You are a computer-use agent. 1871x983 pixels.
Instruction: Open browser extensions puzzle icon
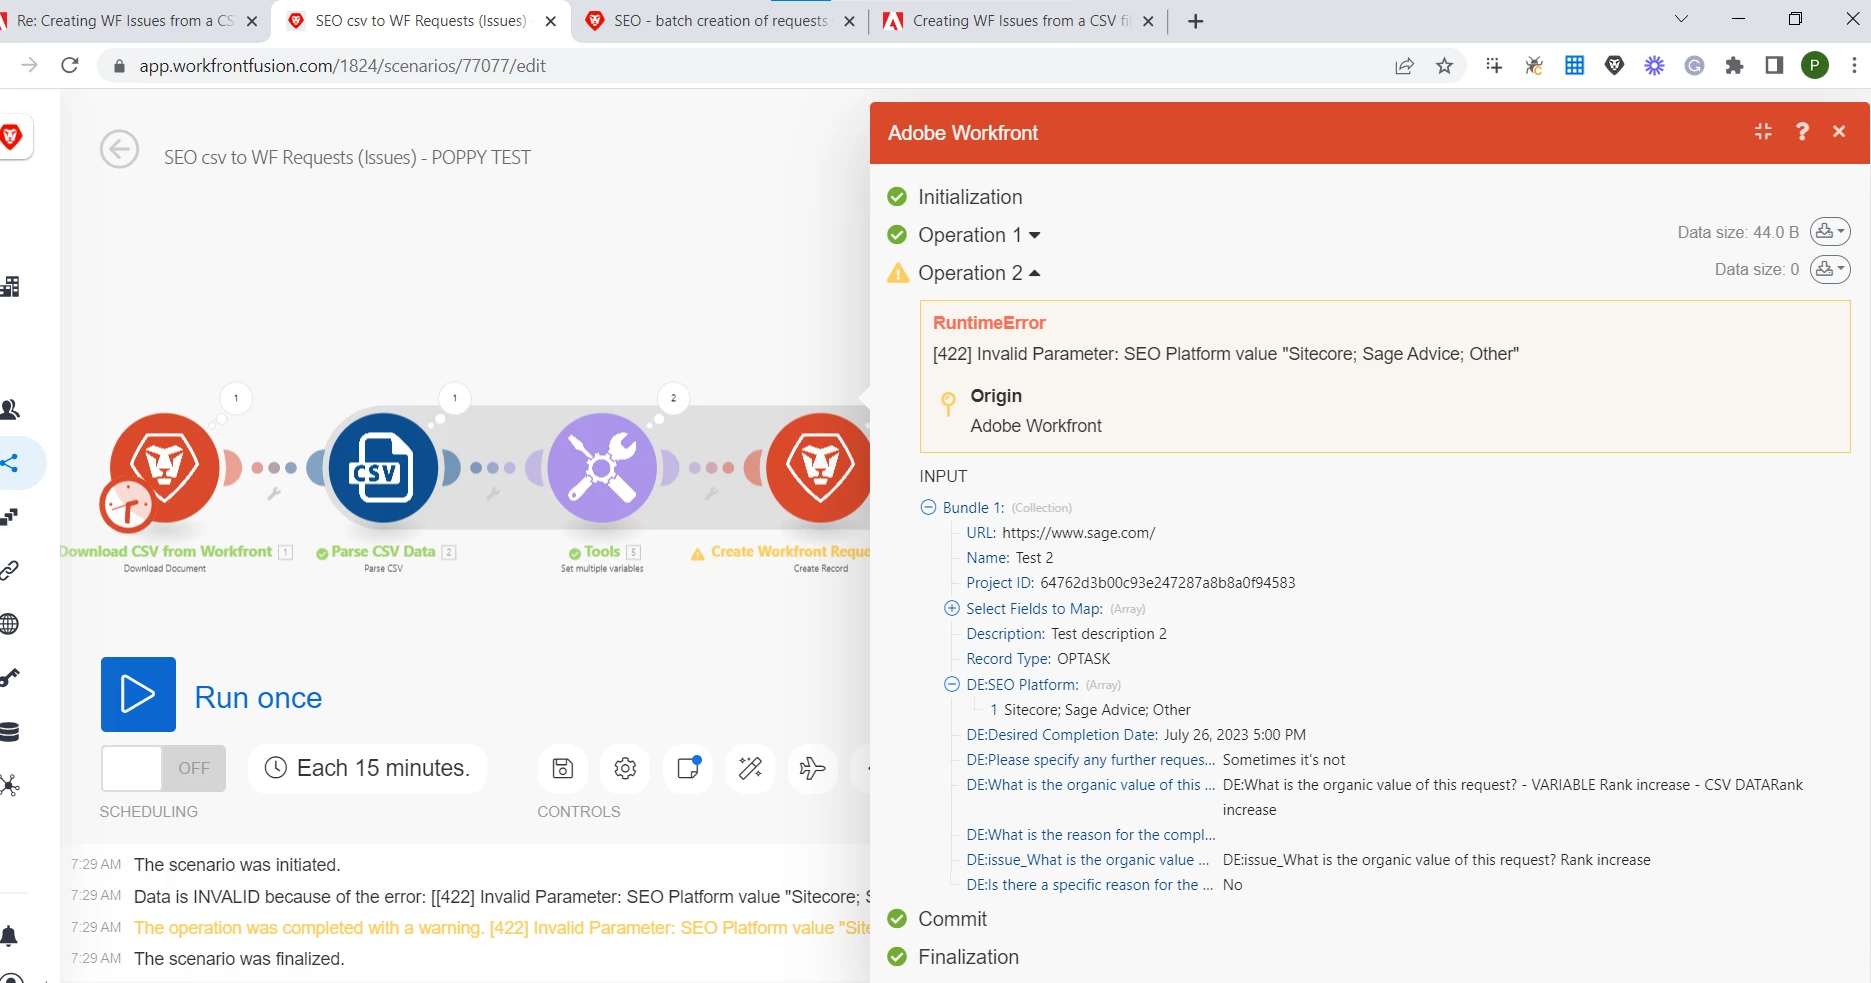point(1734,66)
